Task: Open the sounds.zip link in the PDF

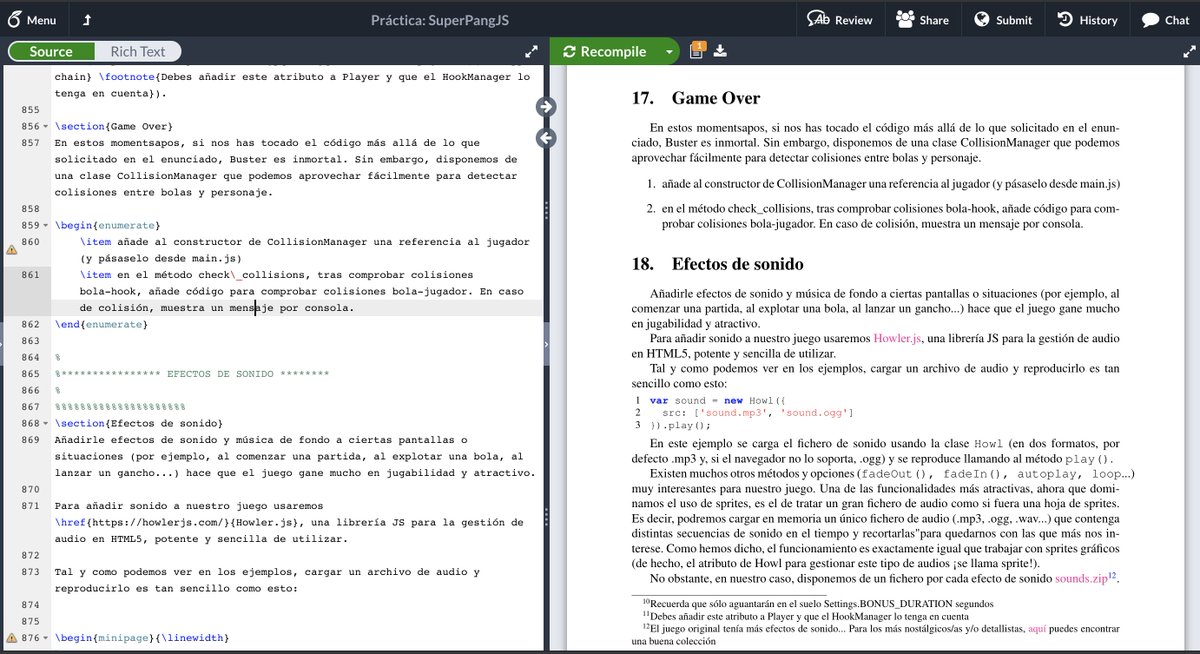Action: click(x=1081, y=578)
